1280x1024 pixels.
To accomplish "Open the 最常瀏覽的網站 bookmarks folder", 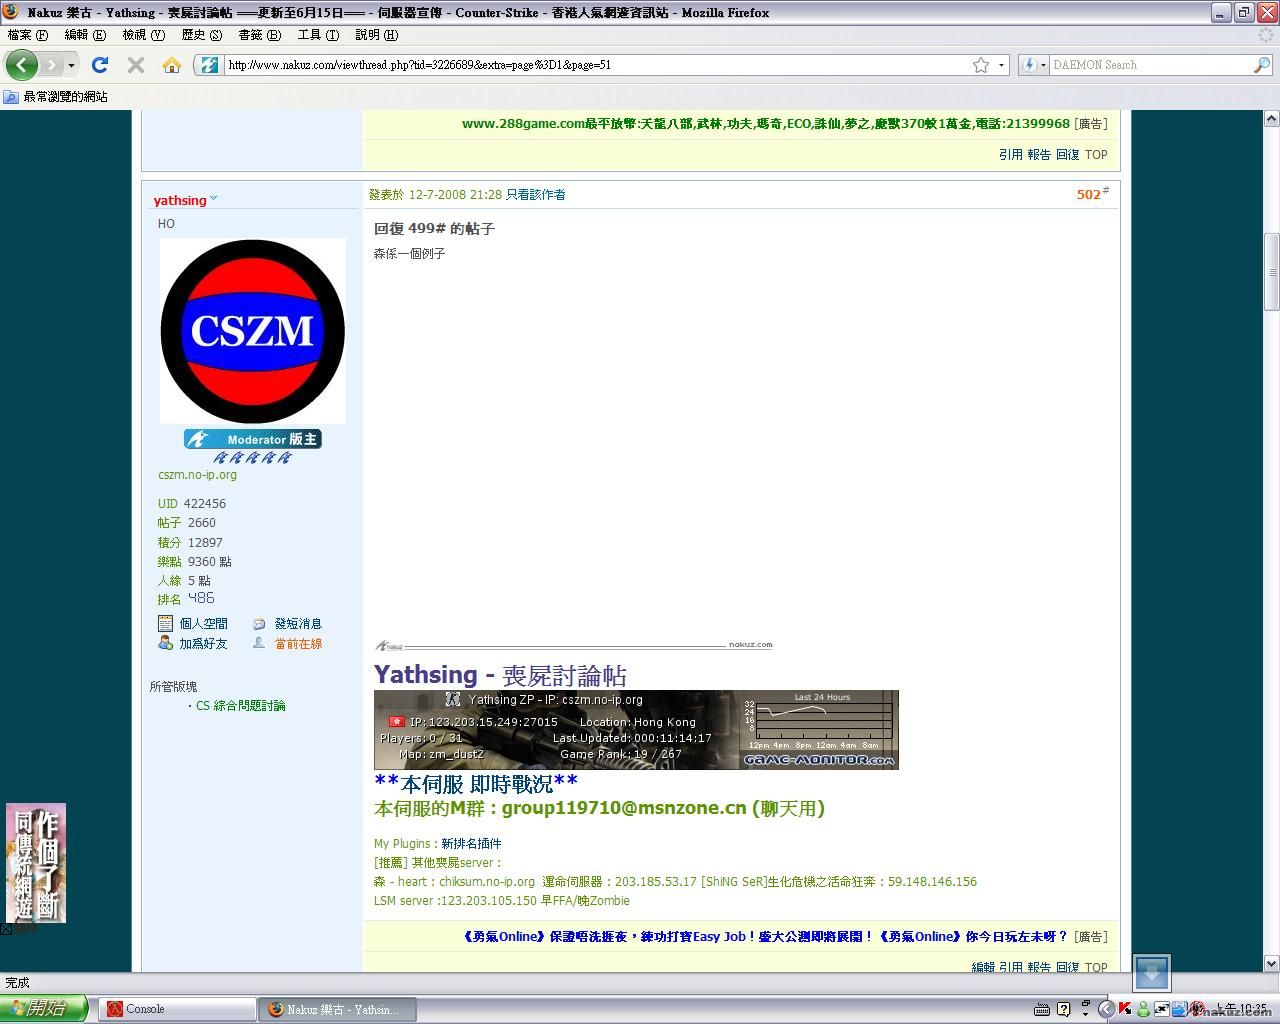I will tap(56, 97).
